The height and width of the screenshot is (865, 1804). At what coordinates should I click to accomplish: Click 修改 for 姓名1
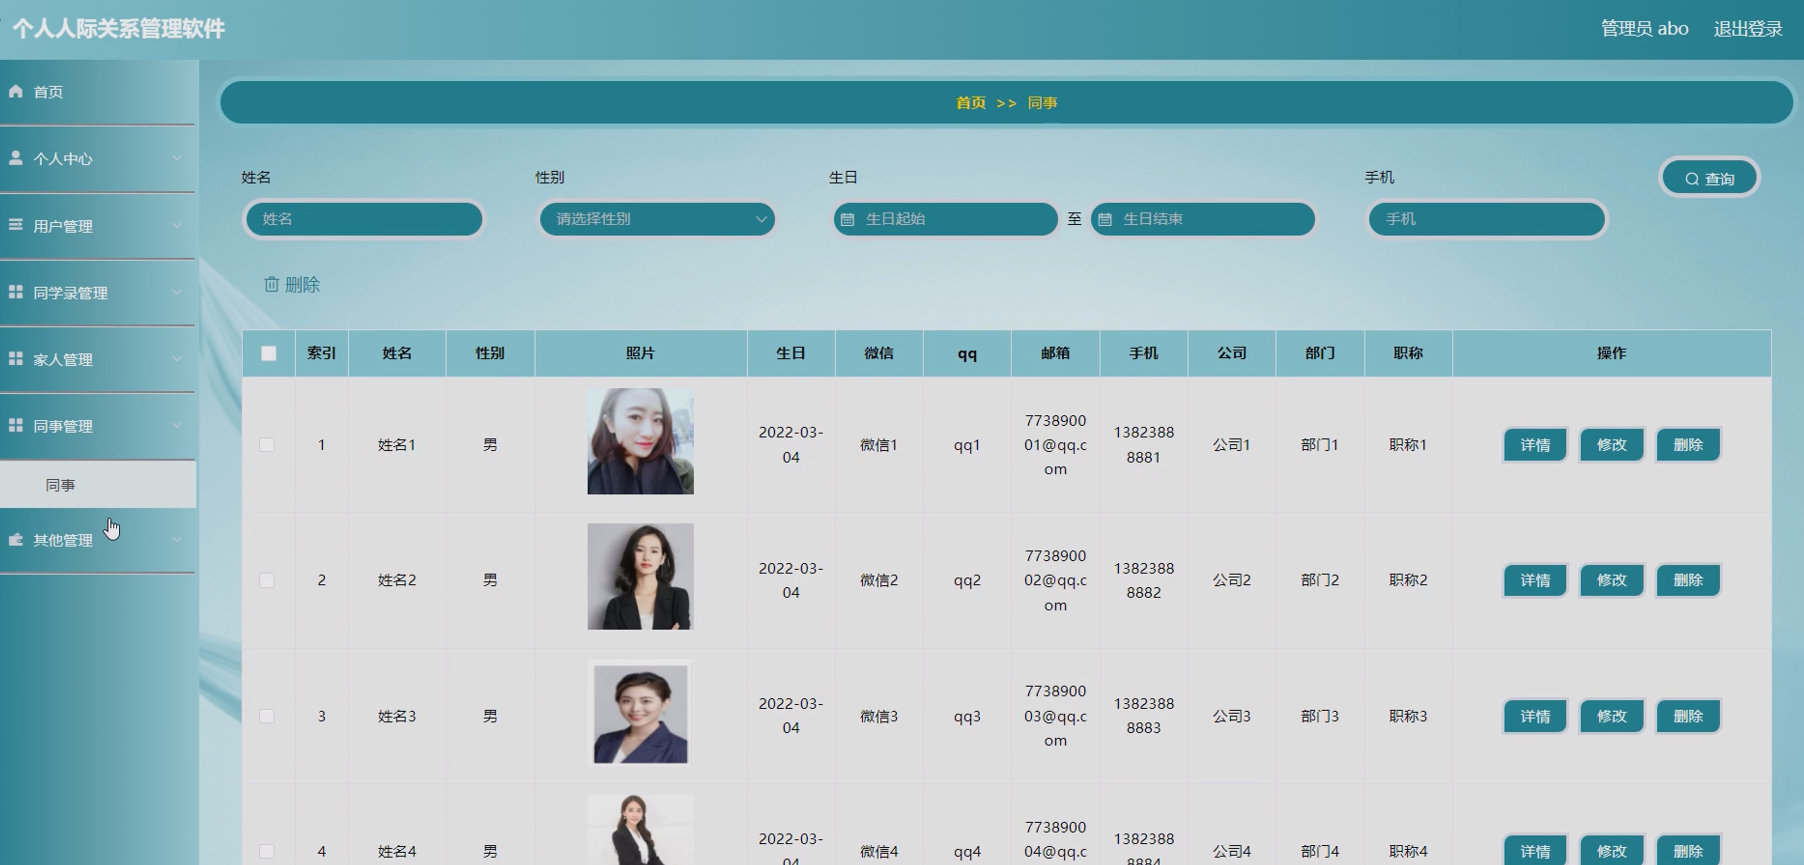pyautogui.click(x=1611, y=445)
